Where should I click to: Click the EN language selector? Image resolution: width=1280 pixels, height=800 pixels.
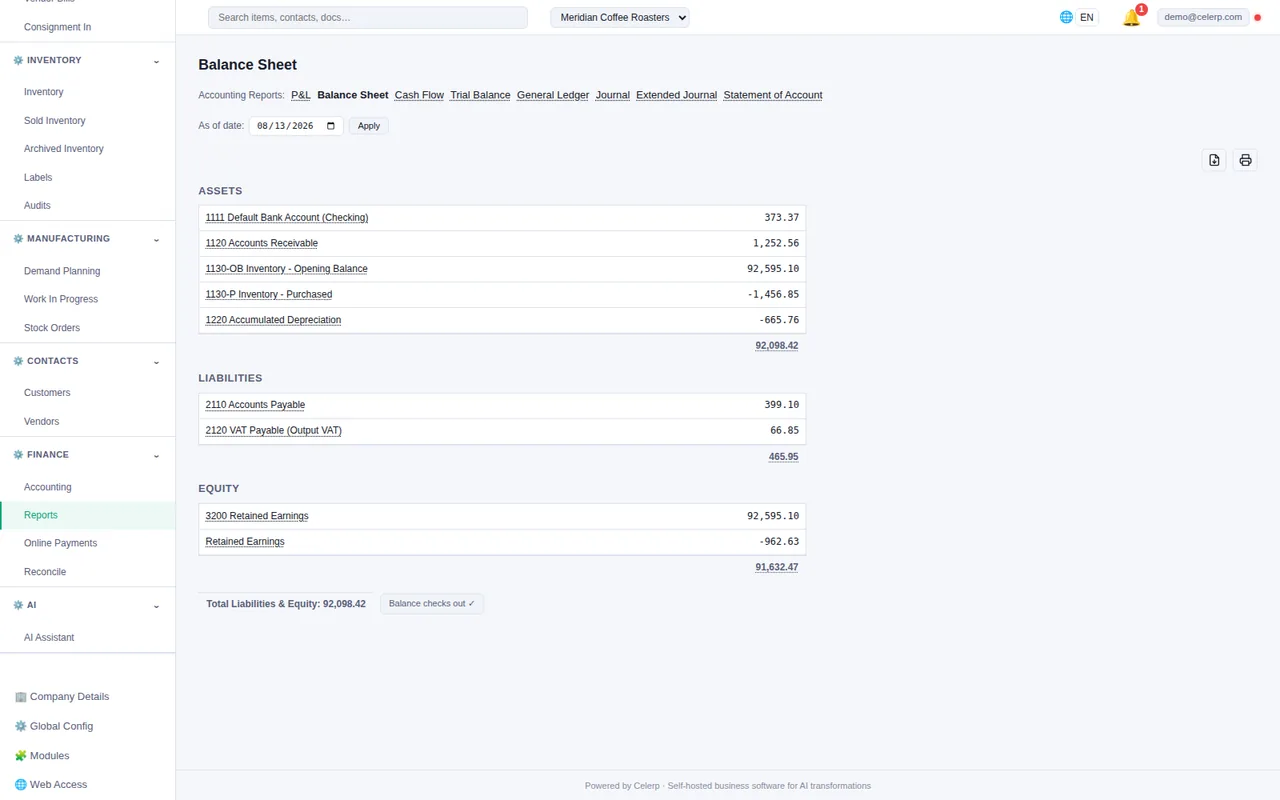pos(1086,17)
